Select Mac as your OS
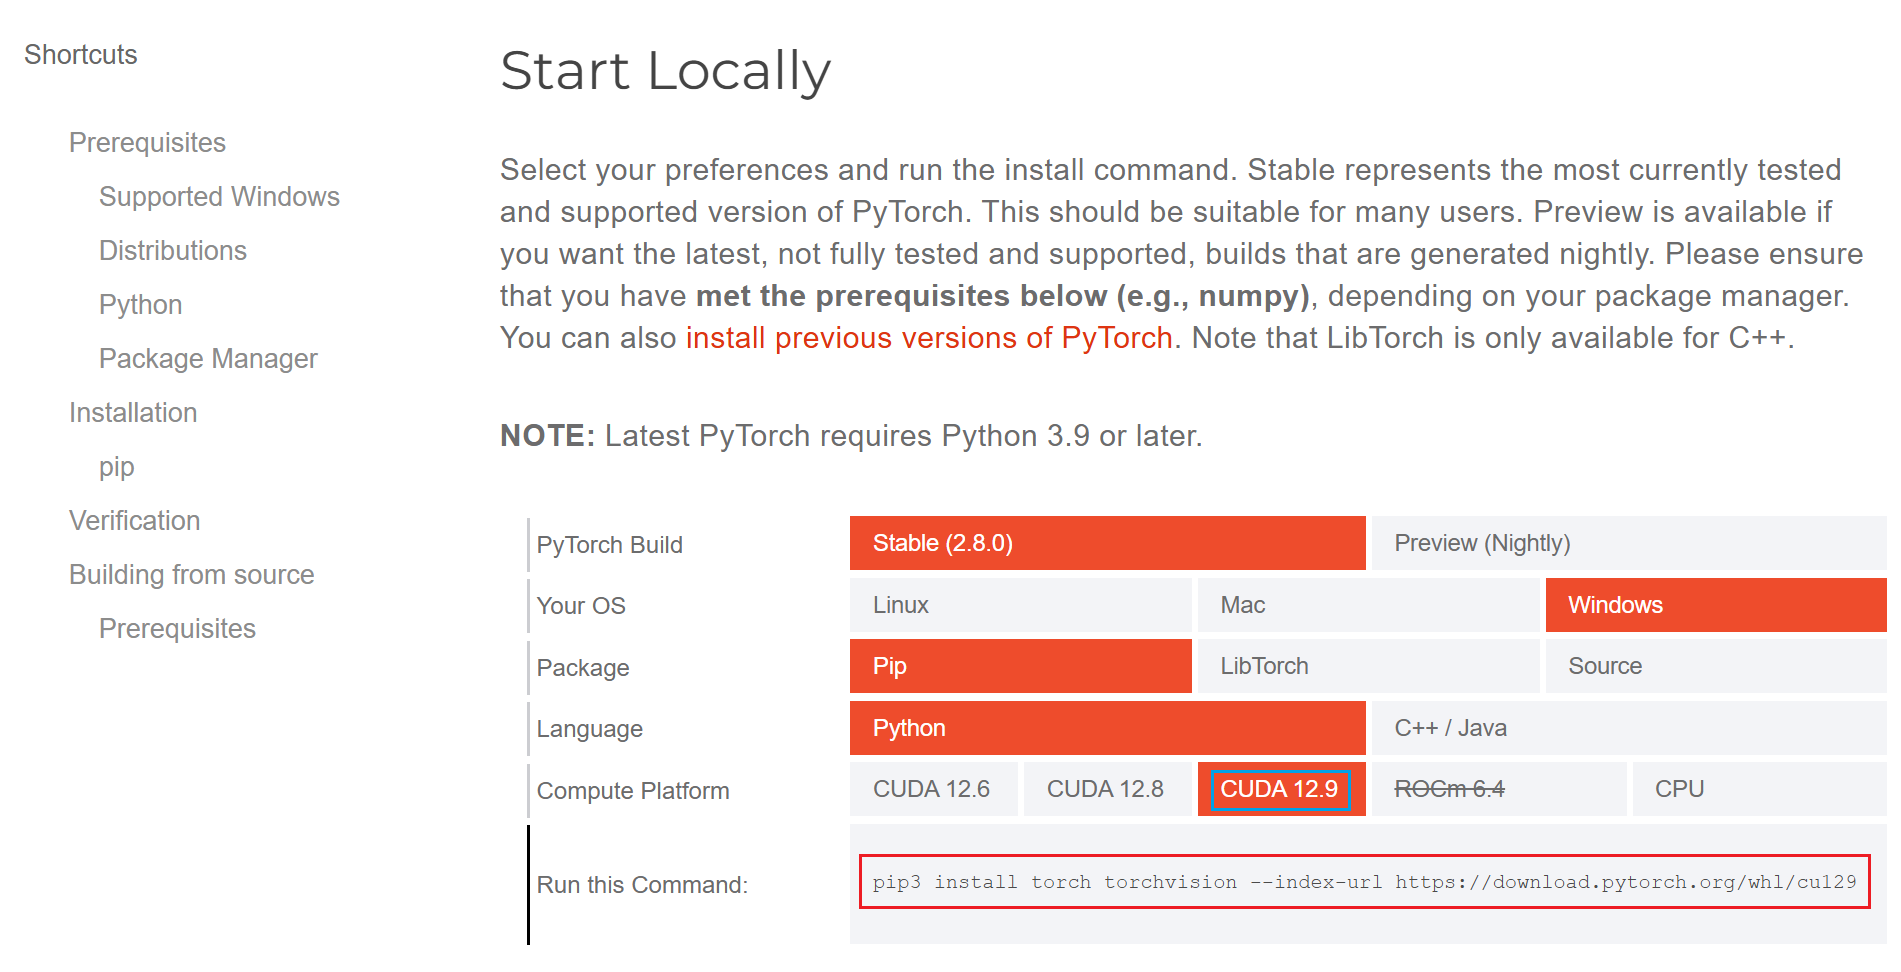 (1368, 605)
